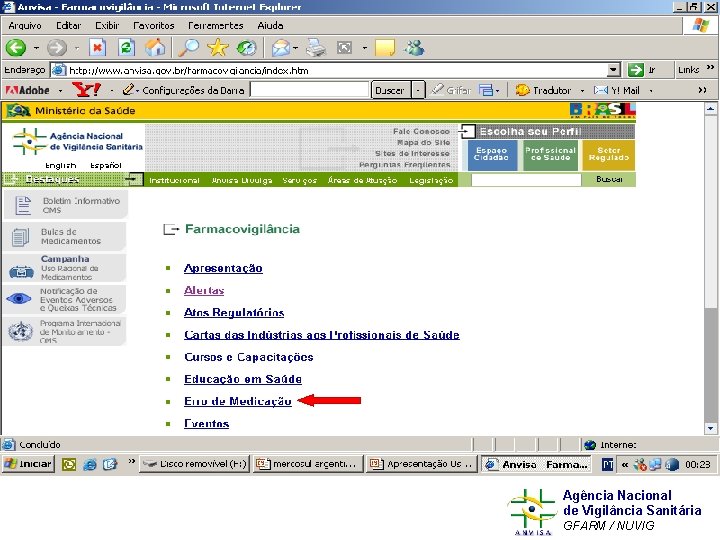The width and height of the screenshot is (720, 540).
Task: Open Configurações da Barra pencil option
Action: coord(183,90)
